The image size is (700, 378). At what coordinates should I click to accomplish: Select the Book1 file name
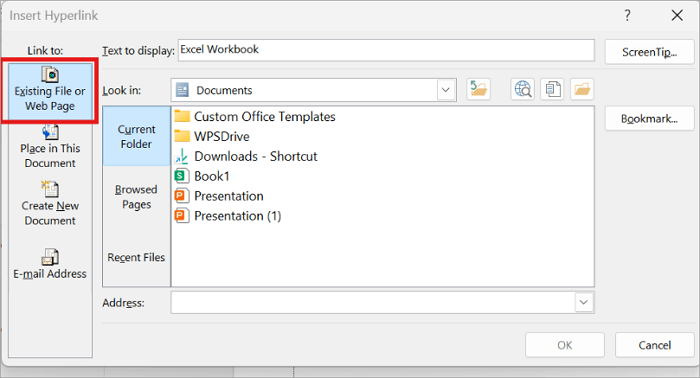click(x=212, y=176)
